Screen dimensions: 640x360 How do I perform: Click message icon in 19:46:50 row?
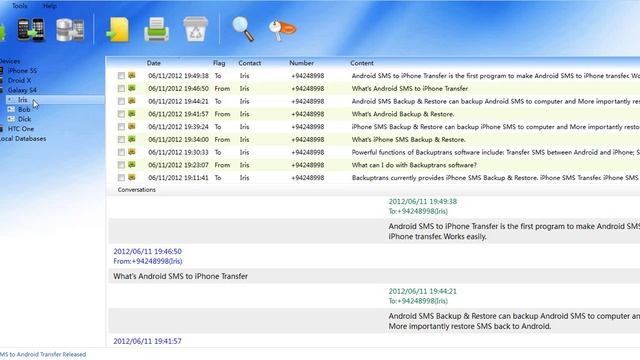coord(131,88)
